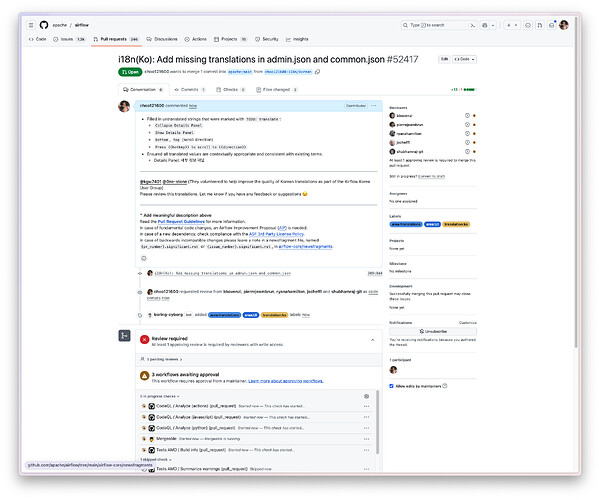
Task: Copy the head branch name icon
Action: (317, 72)
